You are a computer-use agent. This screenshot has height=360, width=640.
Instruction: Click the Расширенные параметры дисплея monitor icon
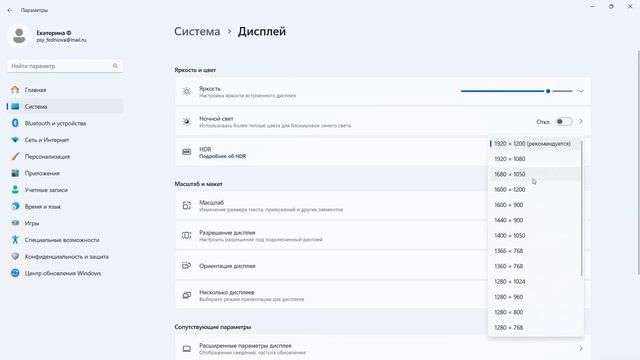(x=187, y=349)
